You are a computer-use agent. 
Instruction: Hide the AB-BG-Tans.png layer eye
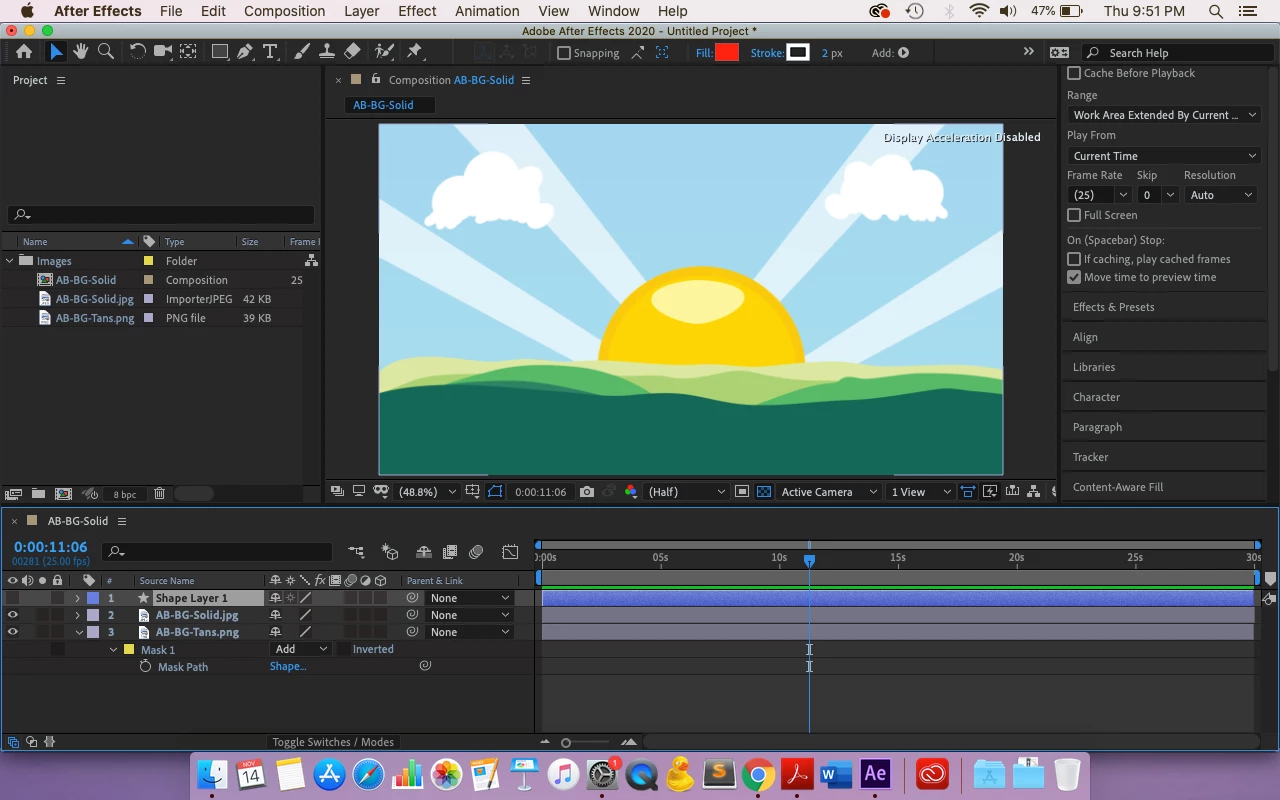(x=13, y=632)
